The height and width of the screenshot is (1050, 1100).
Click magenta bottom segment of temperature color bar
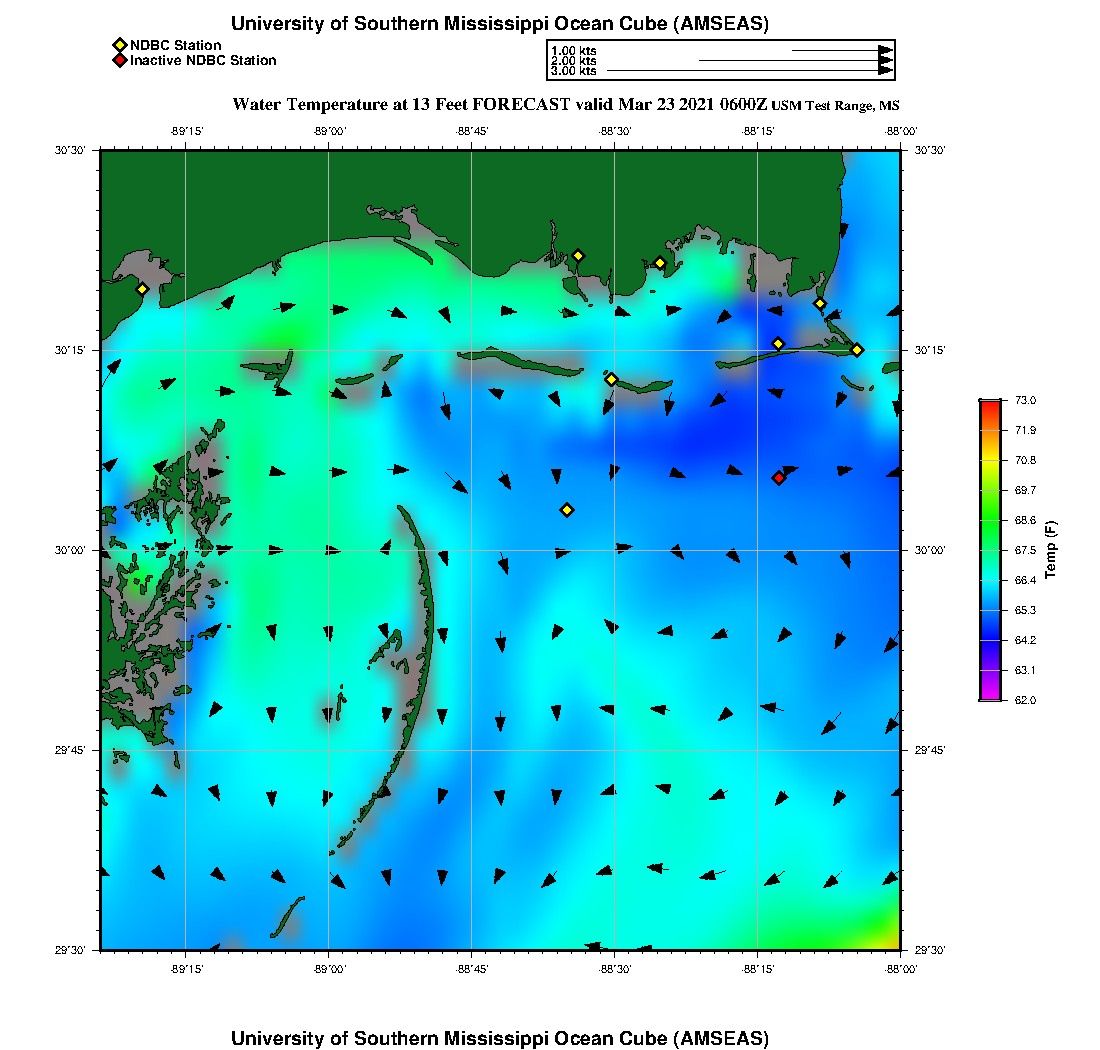989,691
